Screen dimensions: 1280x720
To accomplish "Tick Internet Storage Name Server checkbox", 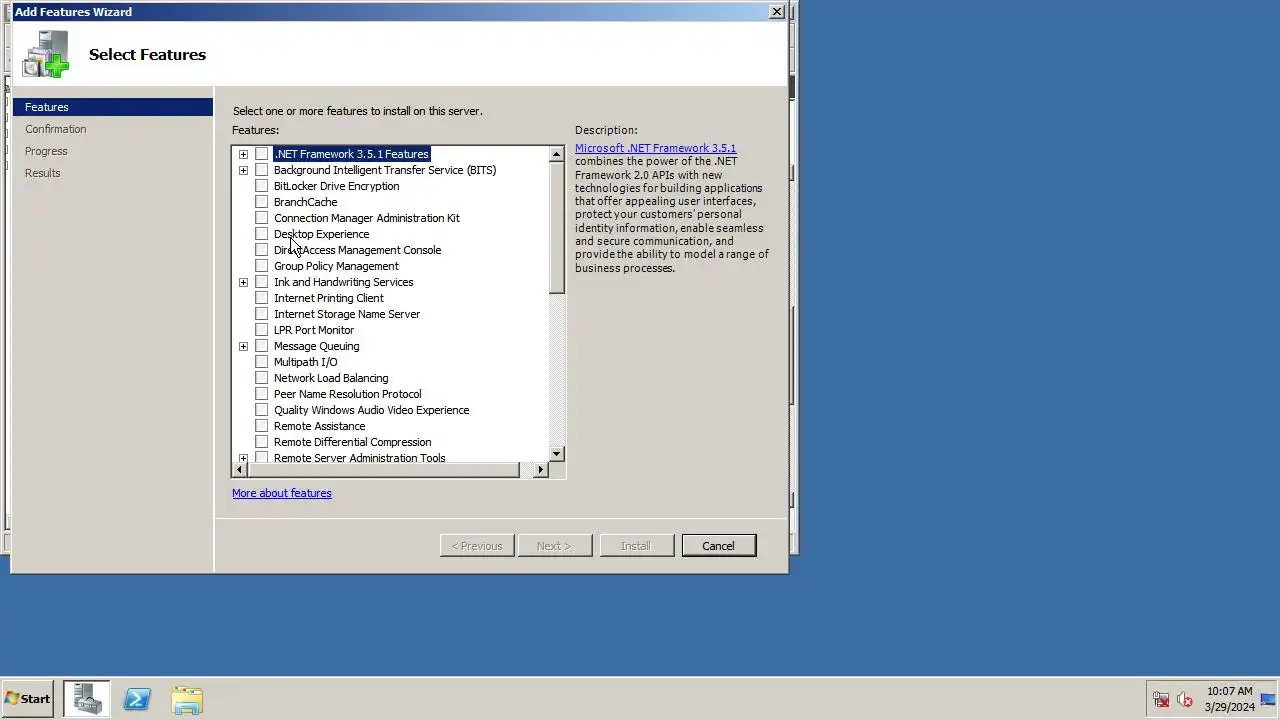I will coord(262,314).
